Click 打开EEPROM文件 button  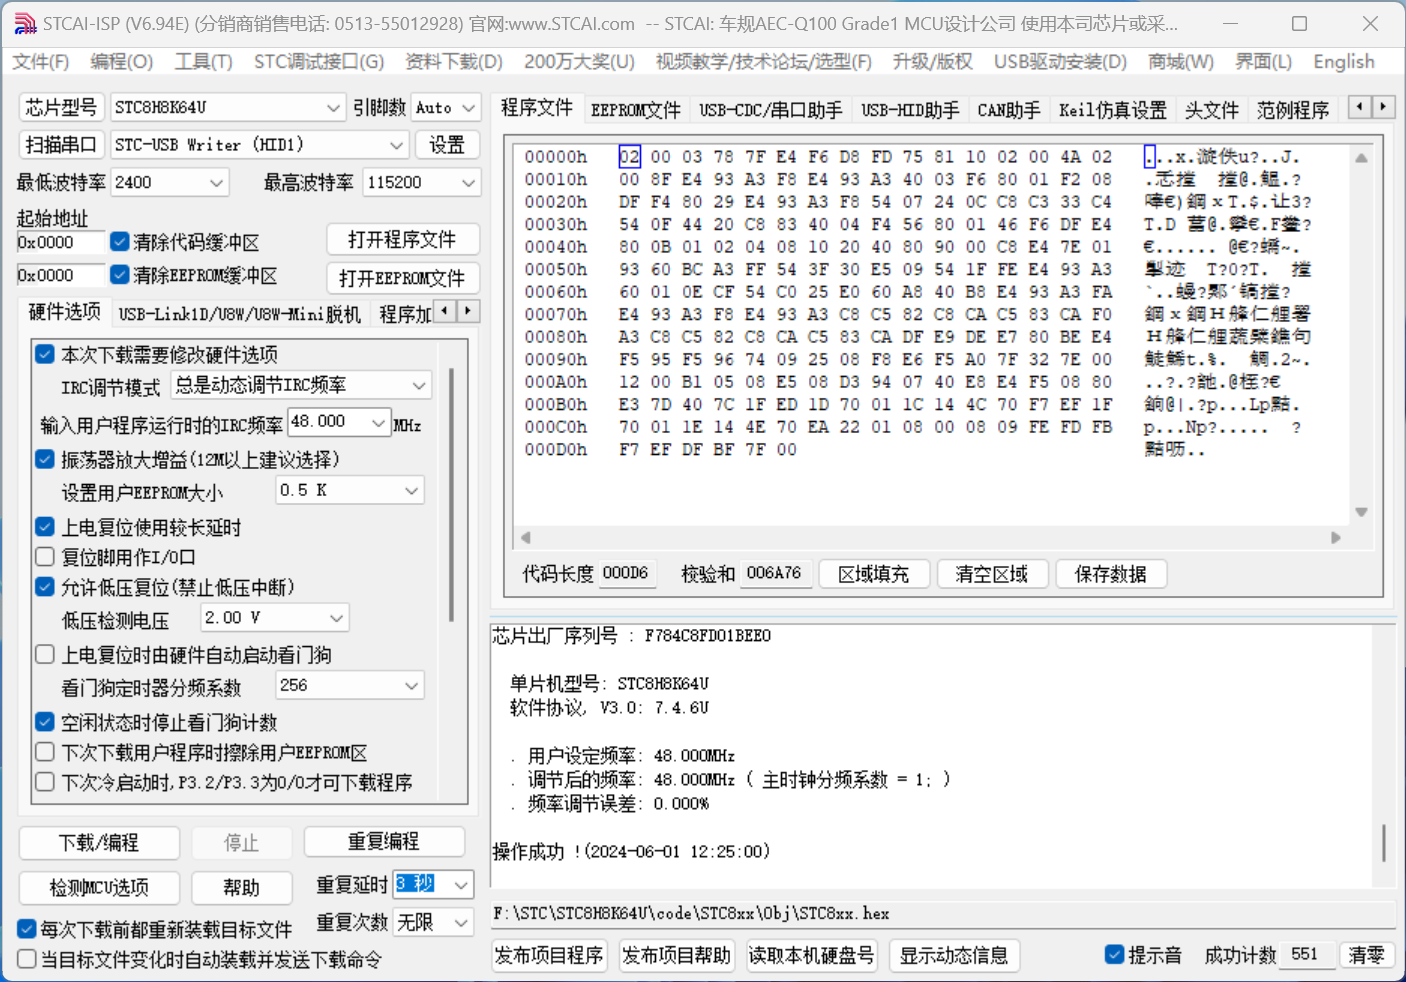[402, 277]
